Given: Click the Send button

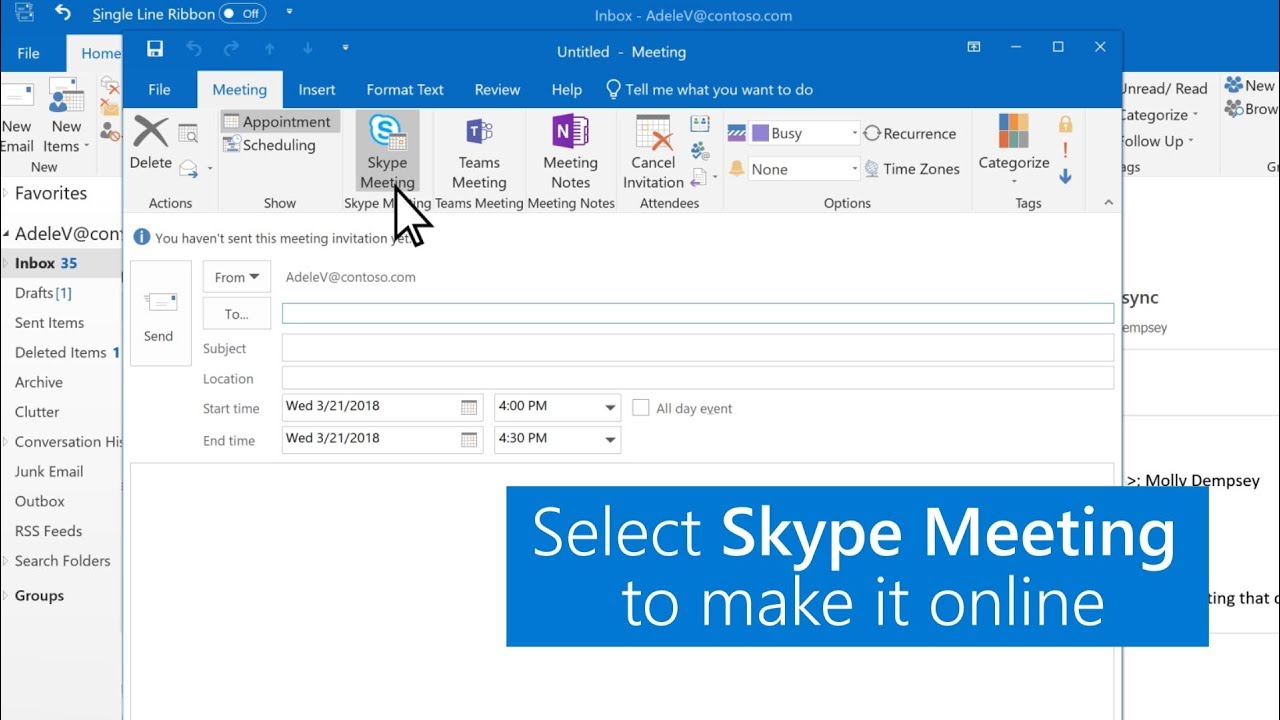Looking at the screenshot, I should 159,313.
